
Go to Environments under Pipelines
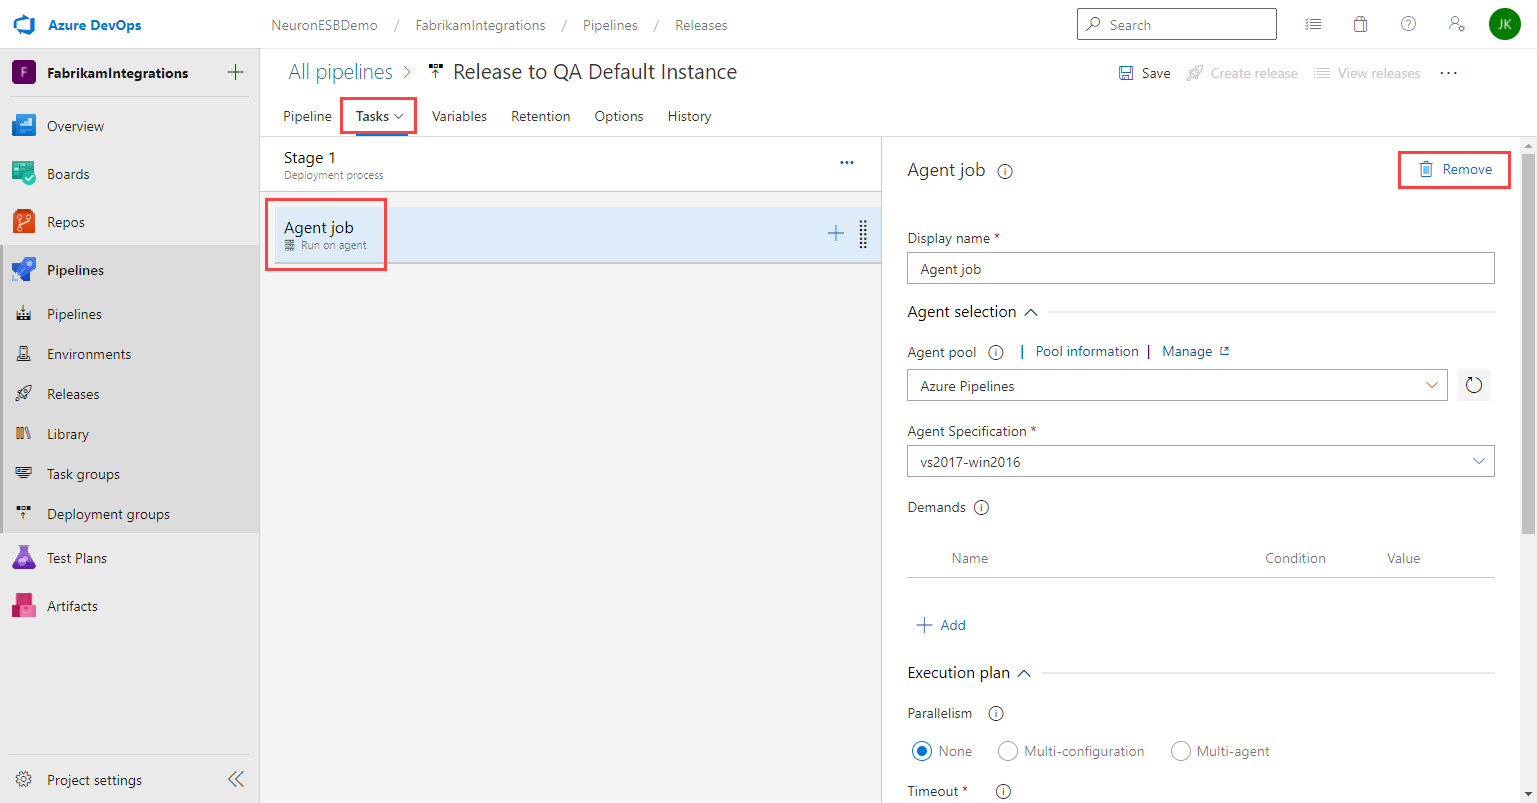click(89, 354)
